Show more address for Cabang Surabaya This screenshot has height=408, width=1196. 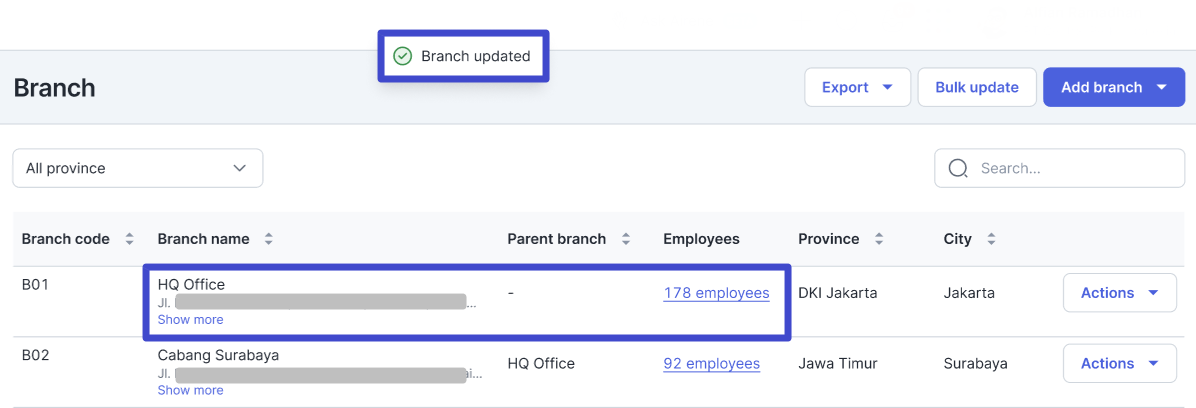pyautogui.click(x=190, y=390)
